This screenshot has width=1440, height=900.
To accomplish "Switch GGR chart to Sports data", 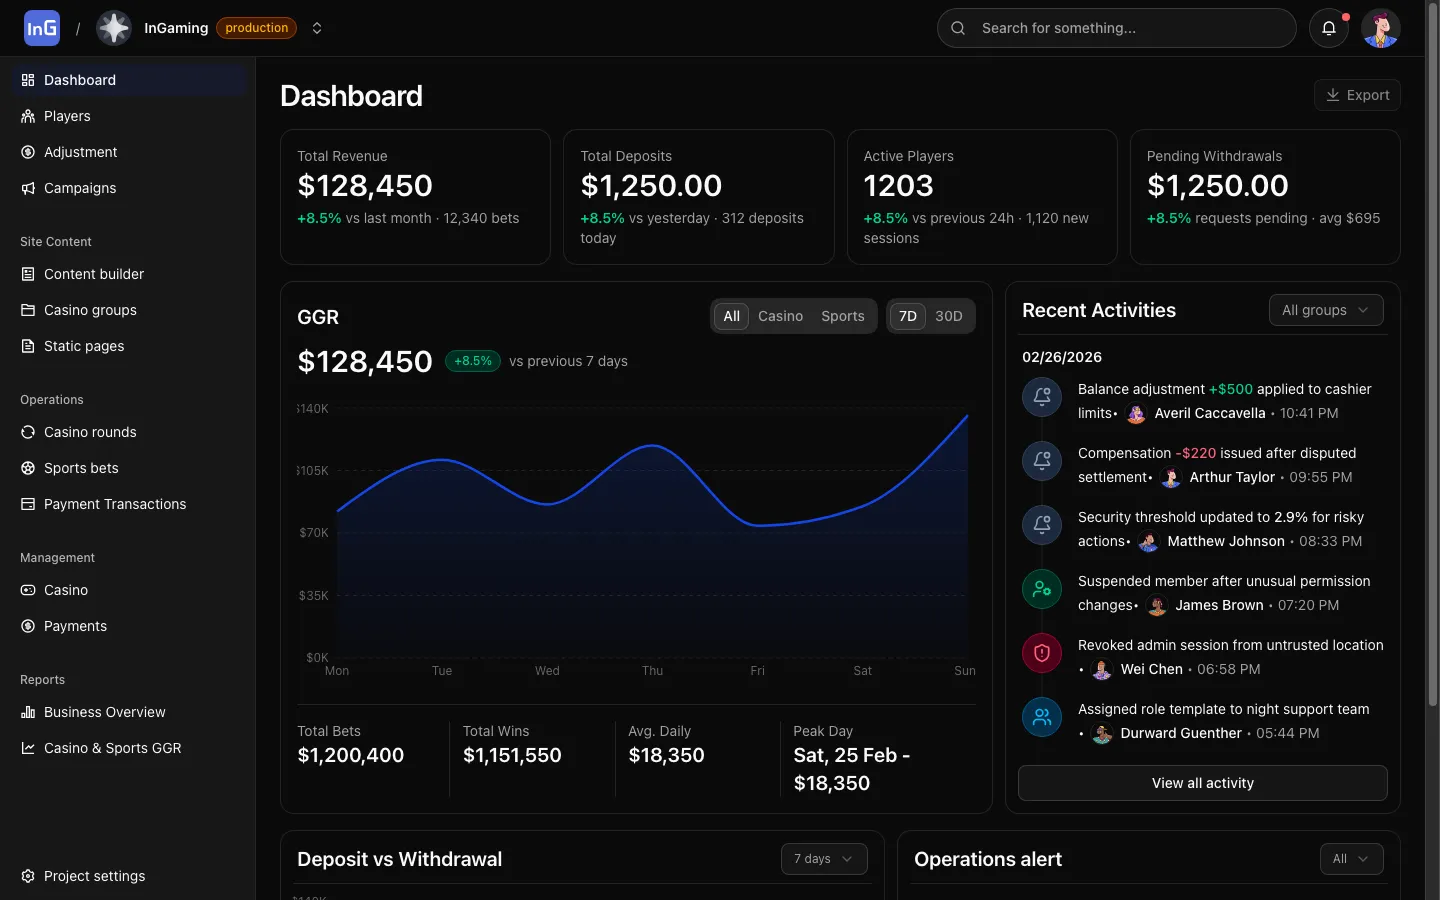I will (x=842, y=316).
